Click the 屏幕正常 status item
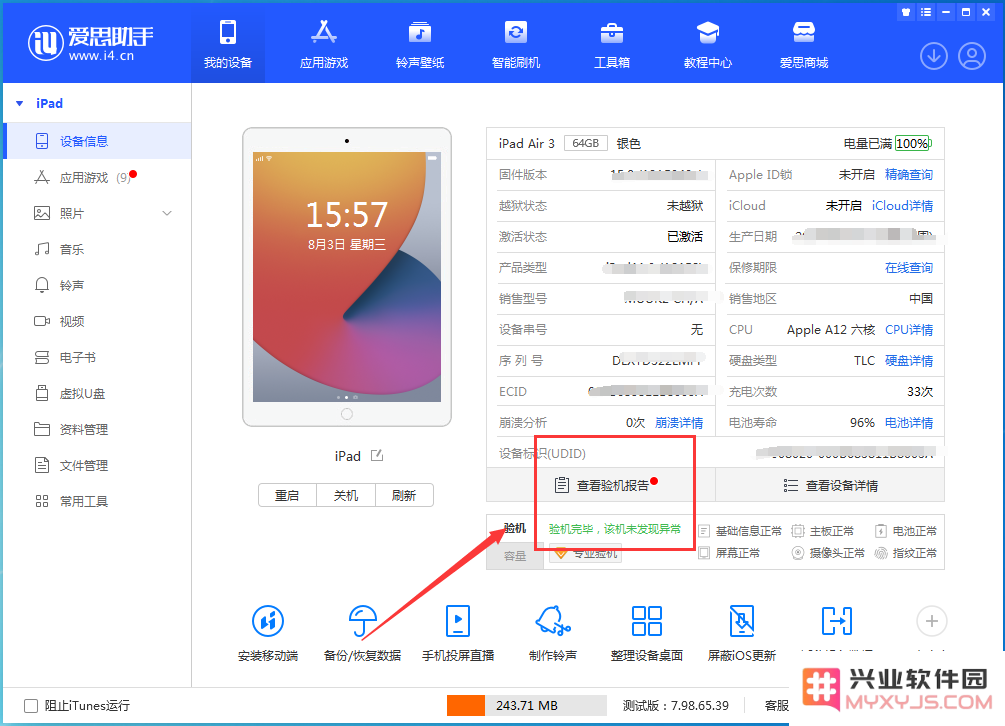This screenshot has height=726, width=1005. coord(729,553)
